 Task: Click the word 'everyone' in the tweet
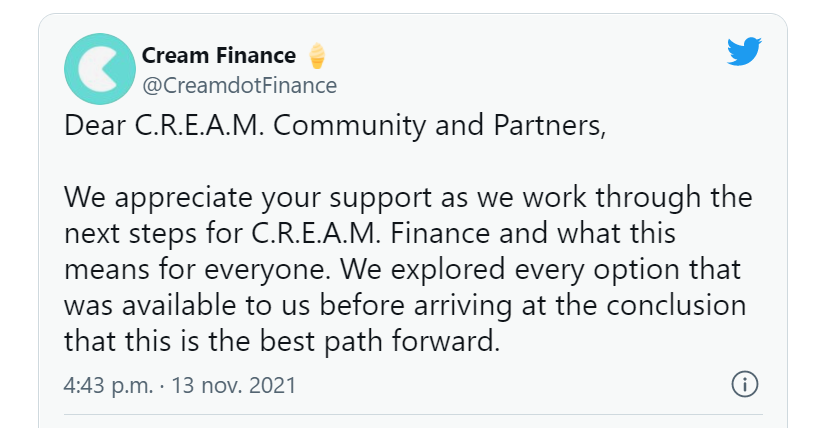(268, 271)
